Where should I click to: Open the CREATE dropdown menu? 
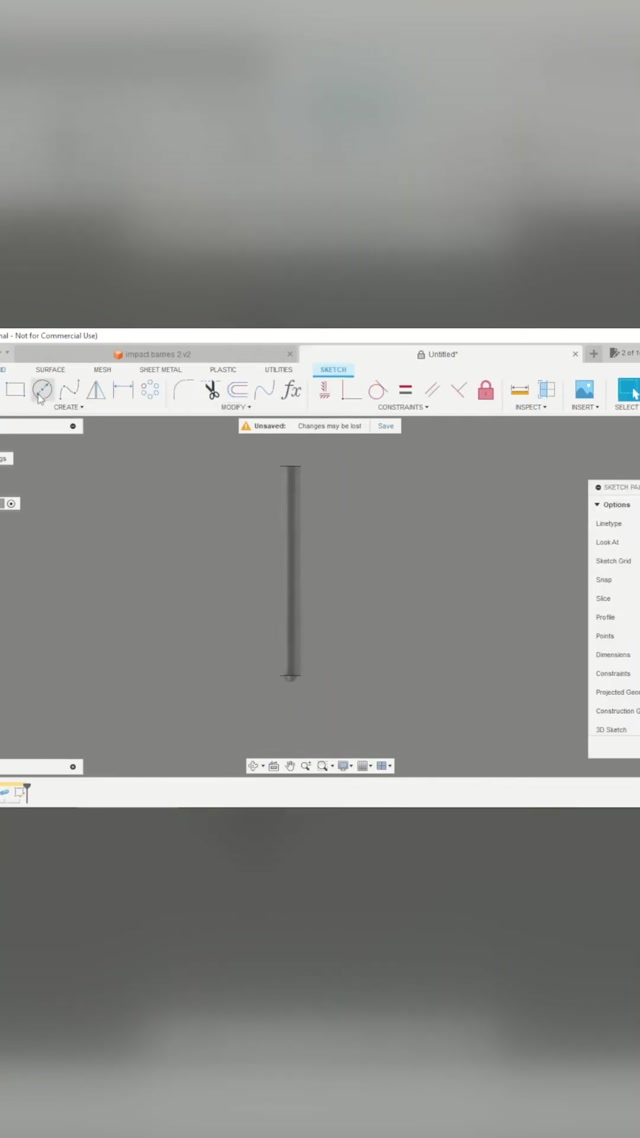[68, 407]
